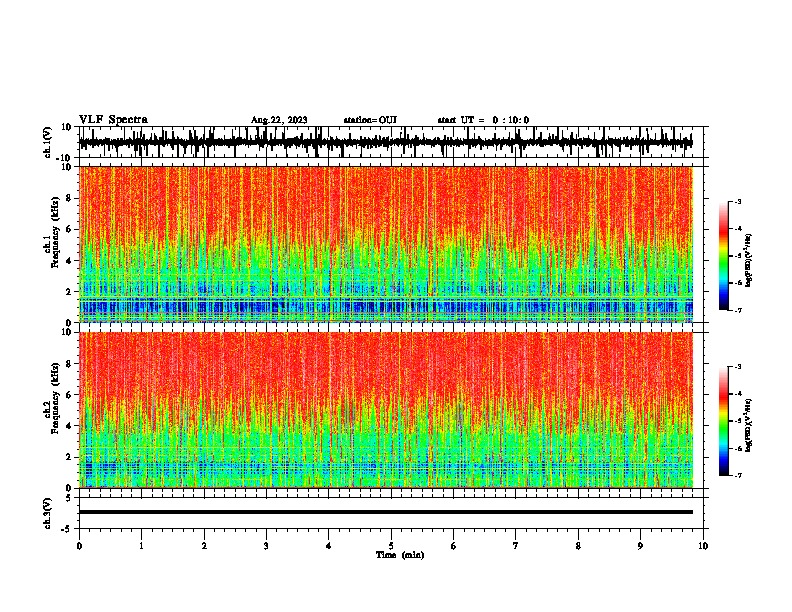The height and width of the screenshot is (612, 792).
Task: Click the '6' tick on ch.1 frequency axis
Action: coord(71,229)
